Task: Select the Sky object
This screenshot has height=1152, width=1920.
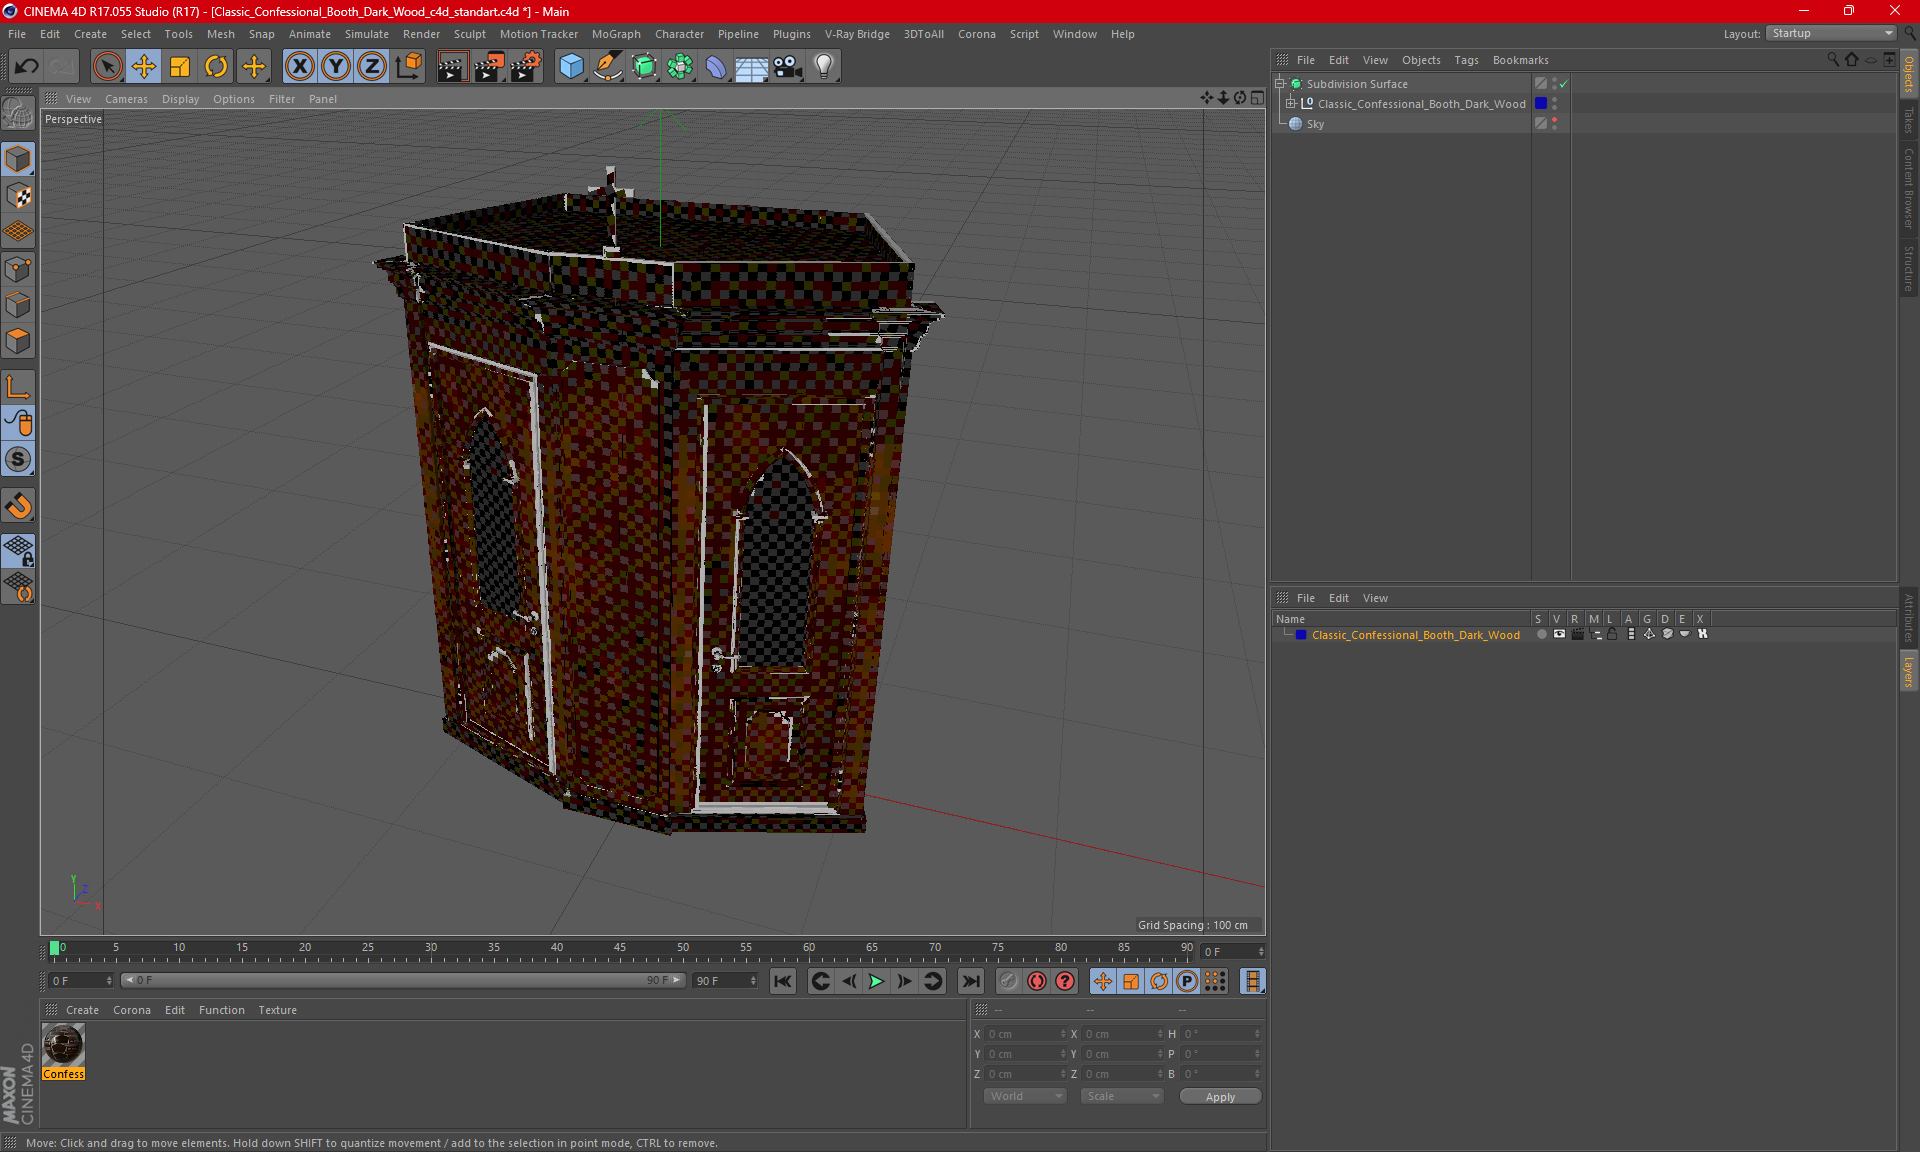Action: coord(1315,124)
